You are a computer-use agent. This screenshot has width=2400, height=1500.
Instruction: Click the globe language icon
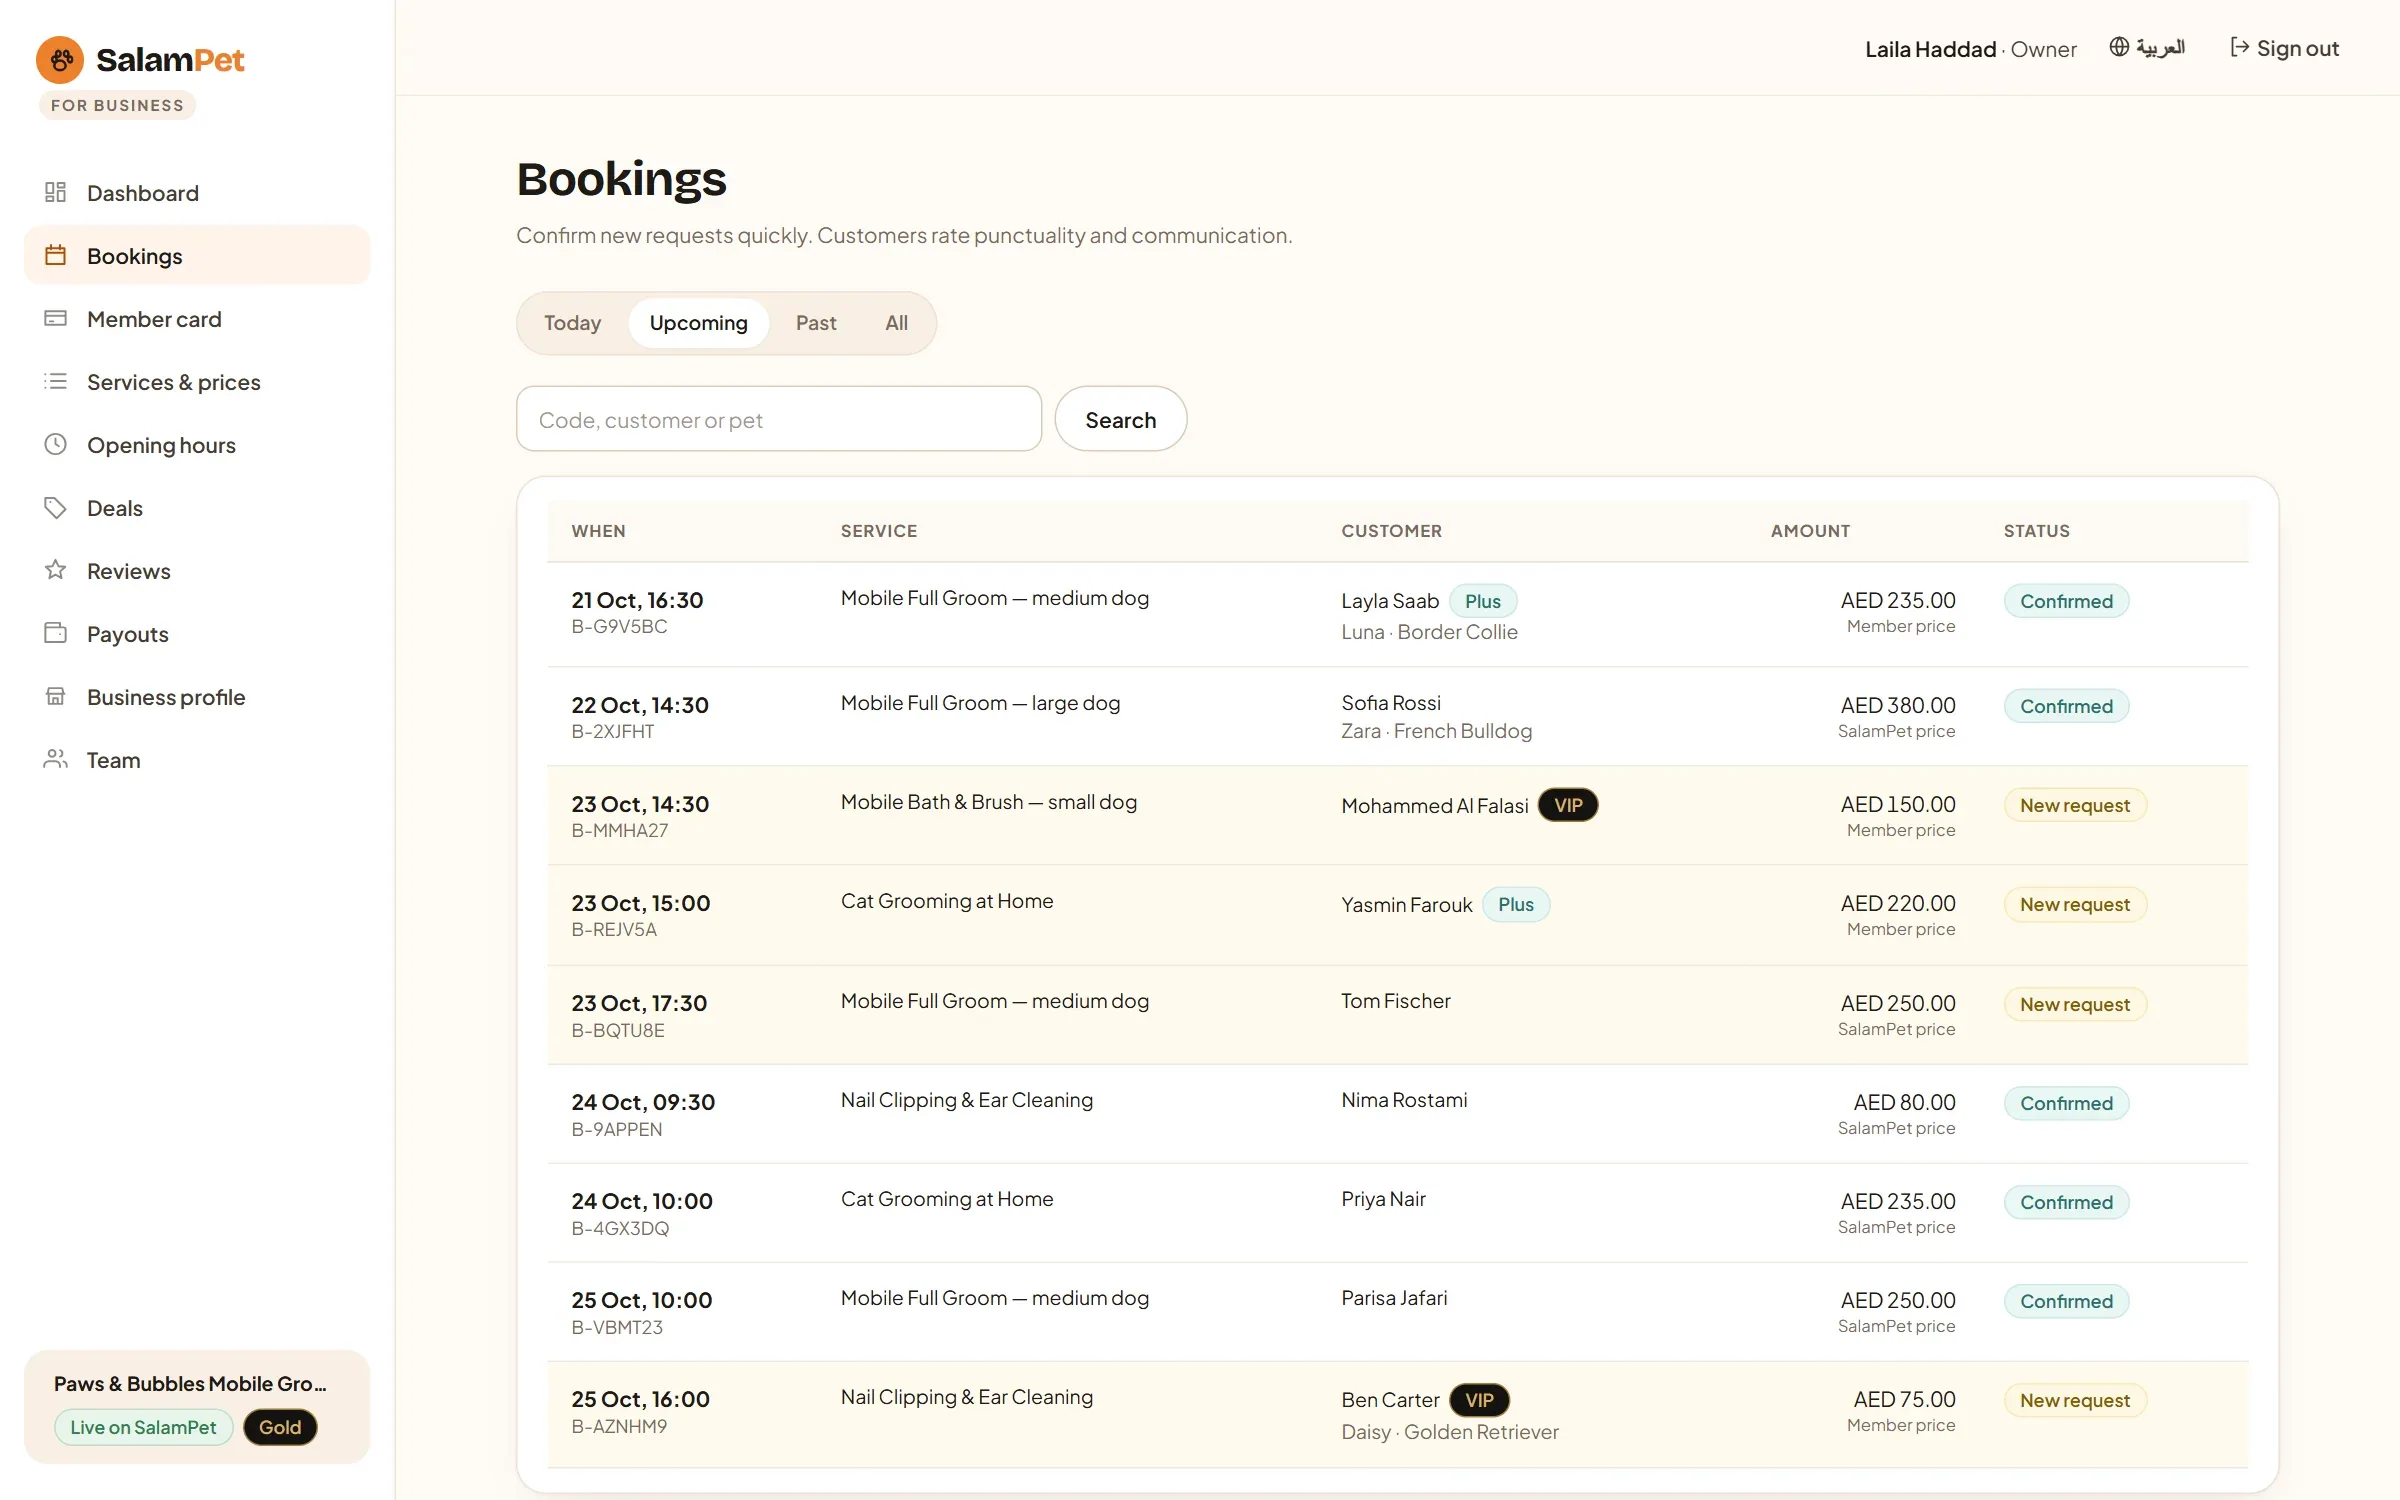pyautogui.click(x=2119, y=47)
